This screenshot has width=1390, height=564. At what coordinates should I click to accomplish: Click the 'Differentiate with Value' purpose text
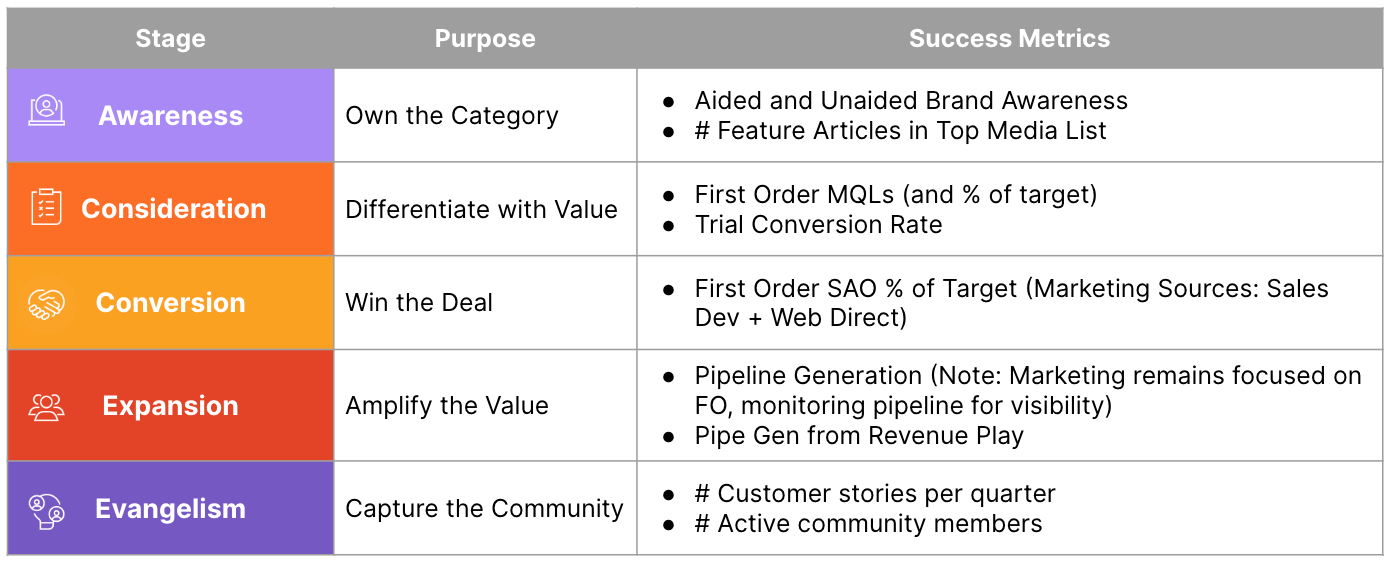click(x=482, y=210)
